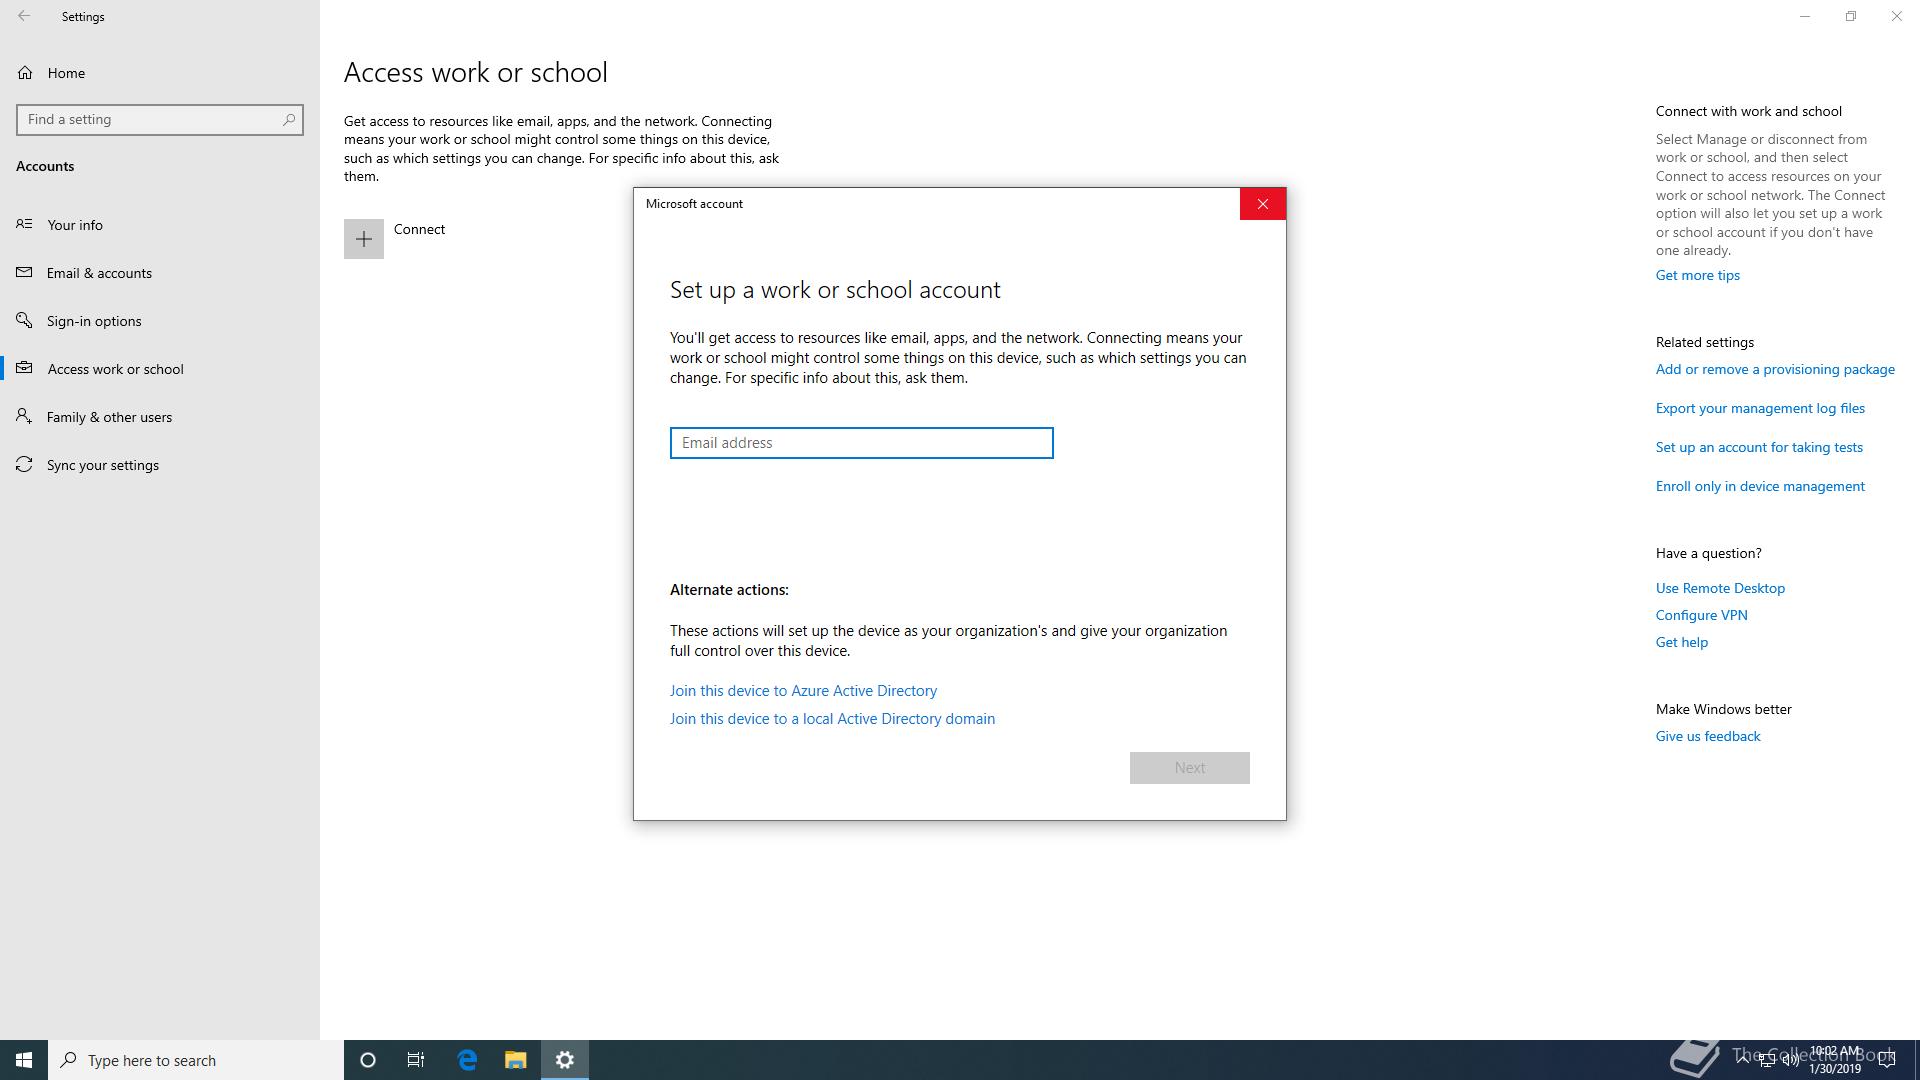Minimize the Settings window
This screenshot has height=1080, width=1920.
1805,16
